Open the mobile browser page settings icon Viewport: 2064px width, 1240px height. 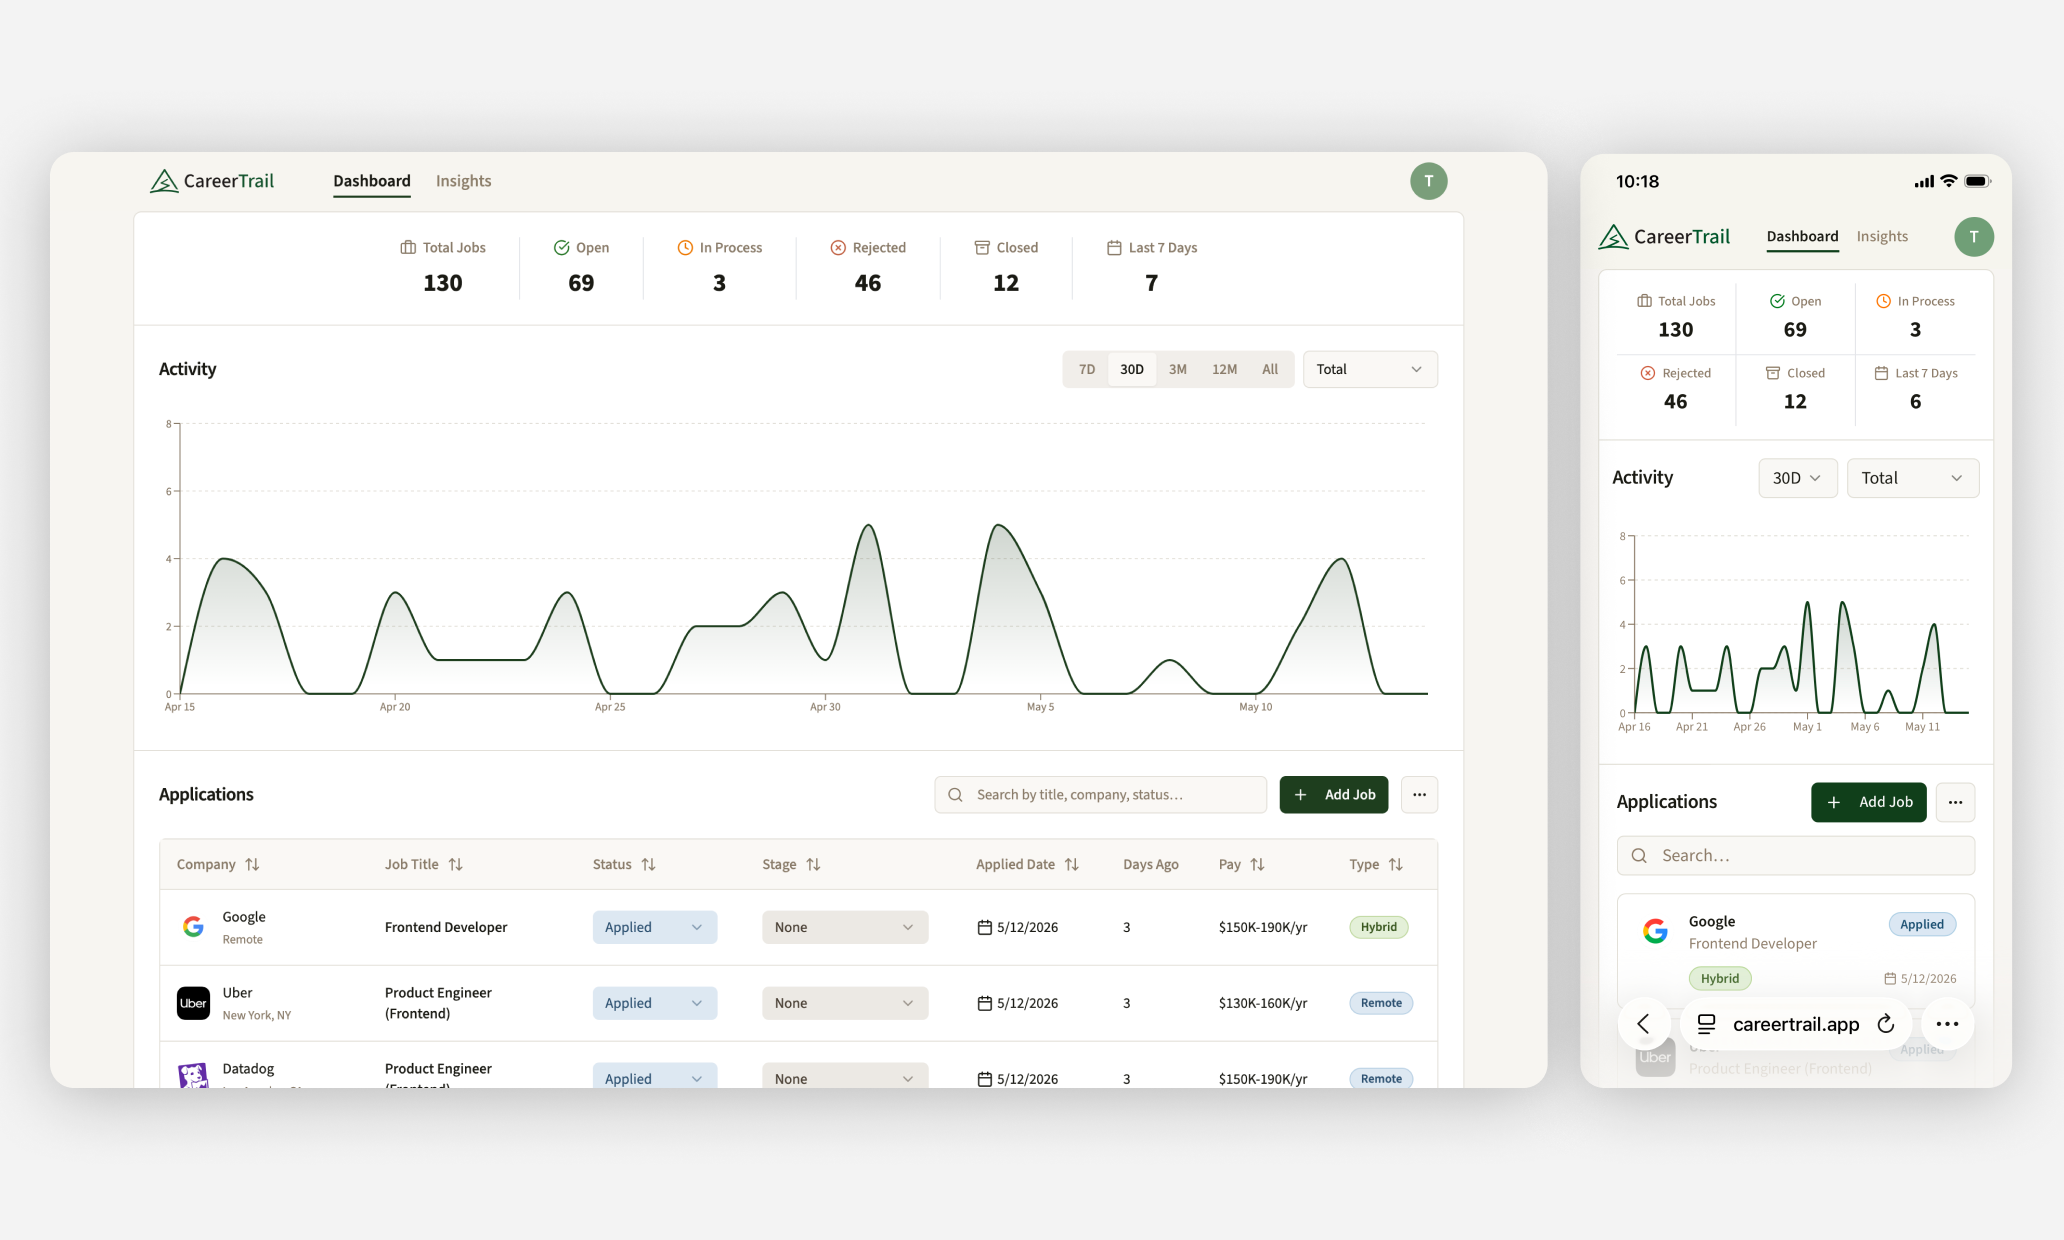click(x=1707, y=1024)
